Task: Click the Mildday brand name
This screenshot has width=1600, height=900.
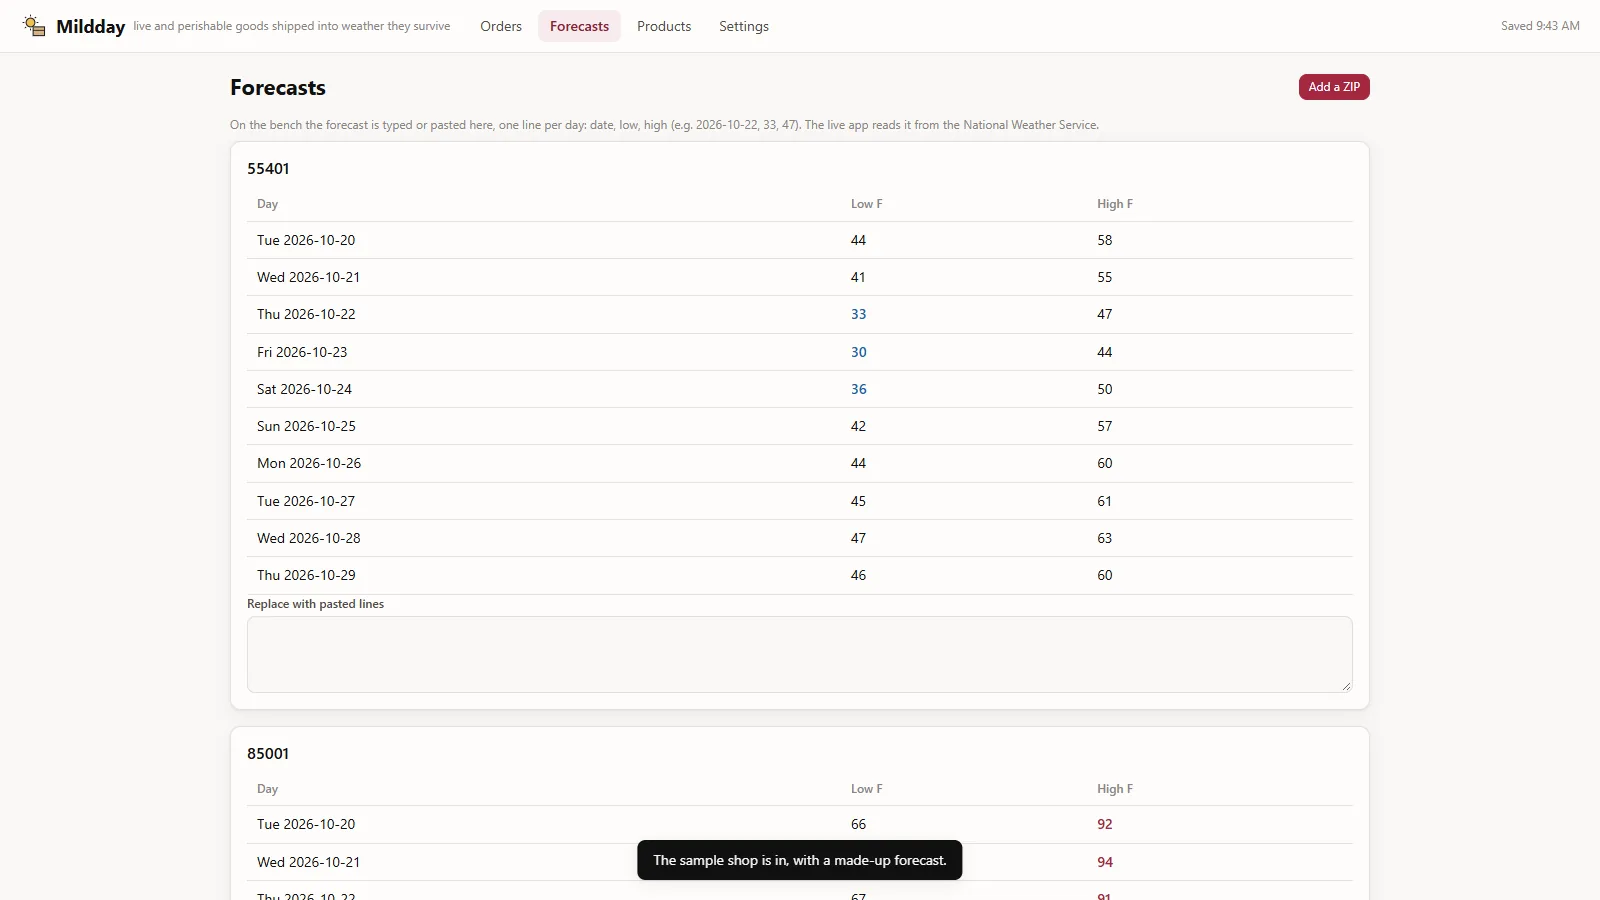Action: (90, 26)
